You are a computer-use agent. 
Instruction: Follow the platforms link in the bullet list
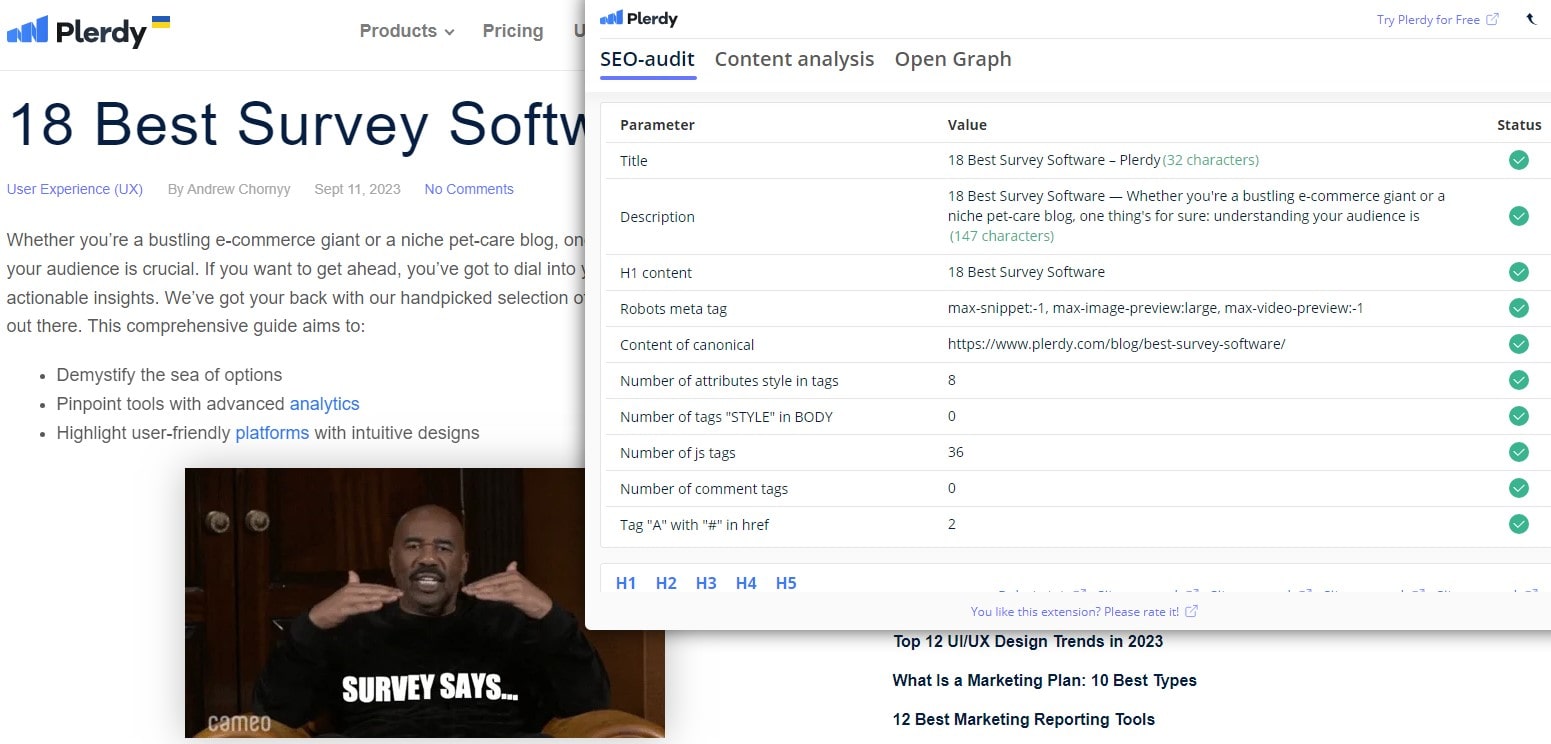[x=272, y=433]
